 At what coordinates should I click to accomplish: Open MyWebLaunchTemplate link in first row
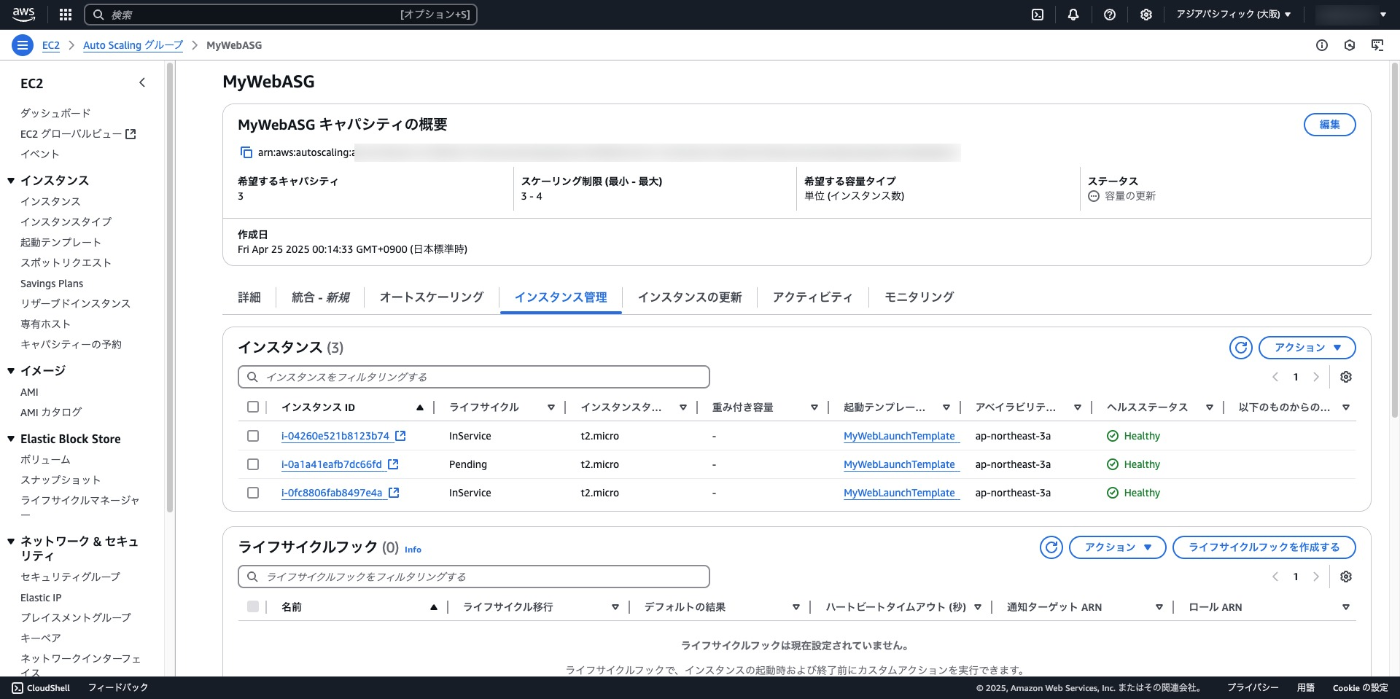coord(899,436)
